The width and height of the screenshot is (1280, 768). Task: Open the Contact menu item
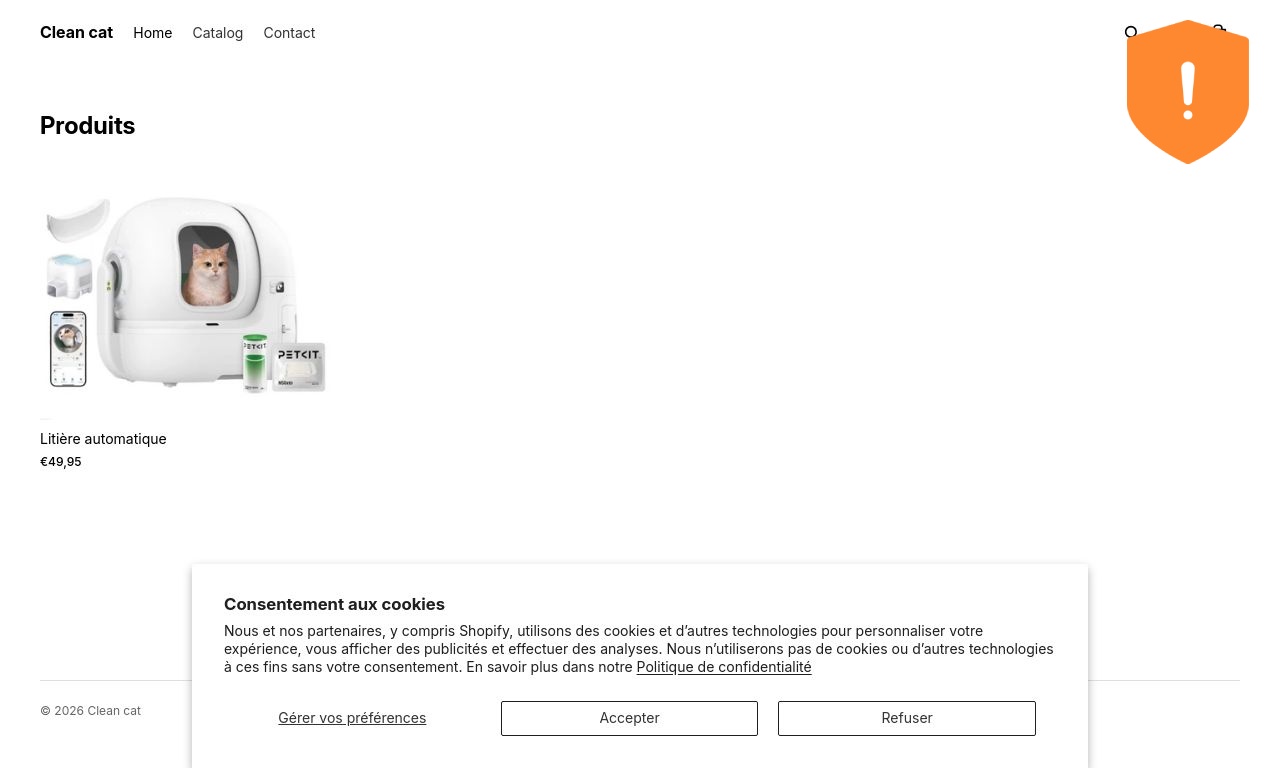(x=289, y=33)
